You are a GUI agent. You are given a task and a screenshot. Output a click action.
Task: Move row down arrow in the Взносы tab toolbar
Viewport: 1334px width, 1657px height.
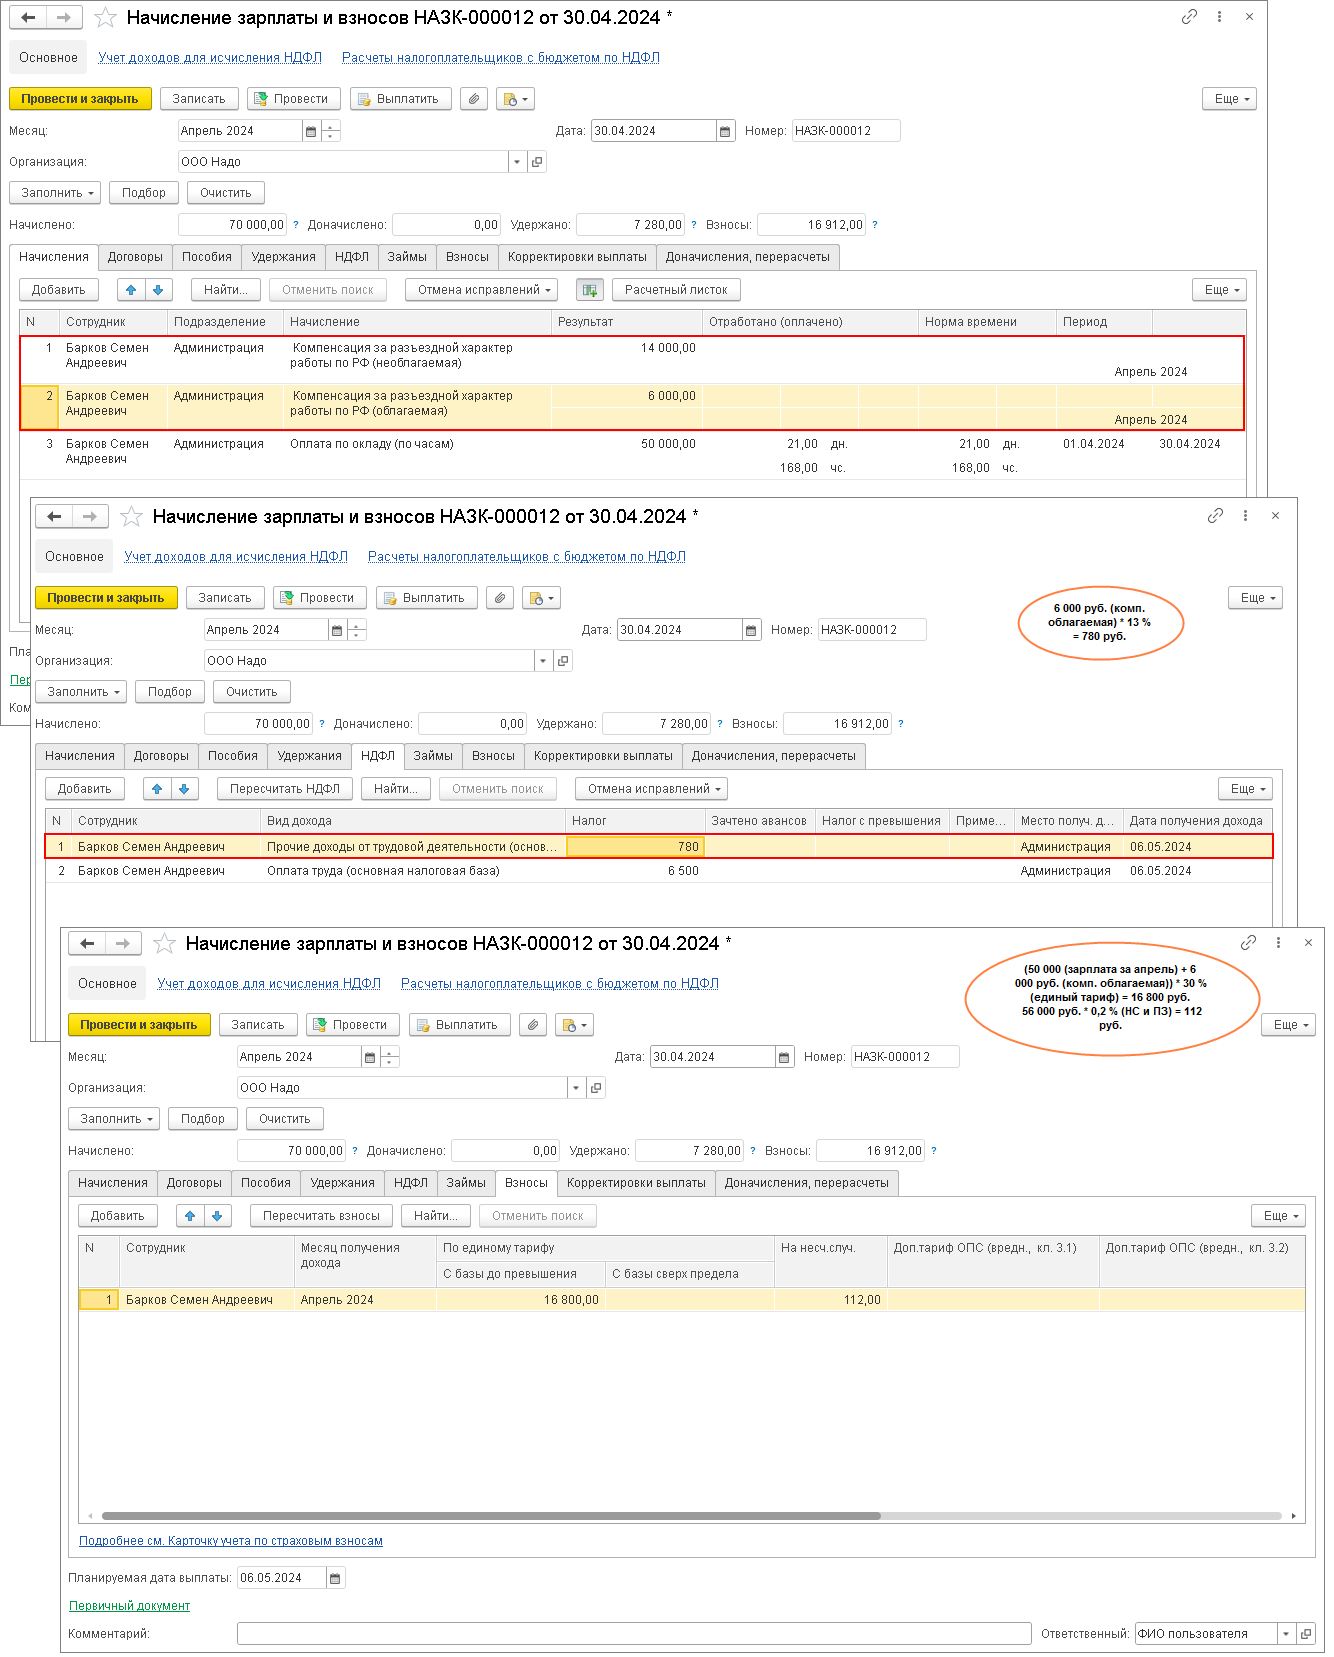217,1216
